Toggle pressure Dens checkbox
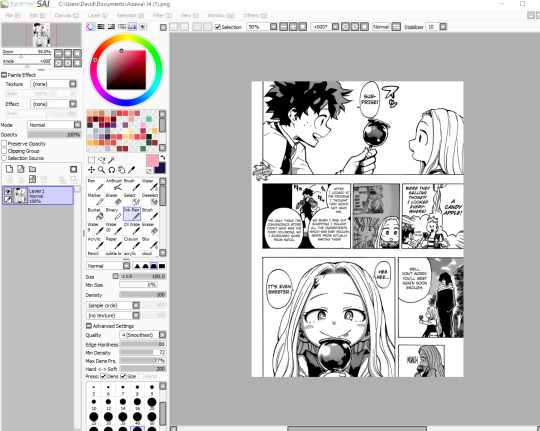Viewport: 540px width, 431px height. tap(103, 376)
